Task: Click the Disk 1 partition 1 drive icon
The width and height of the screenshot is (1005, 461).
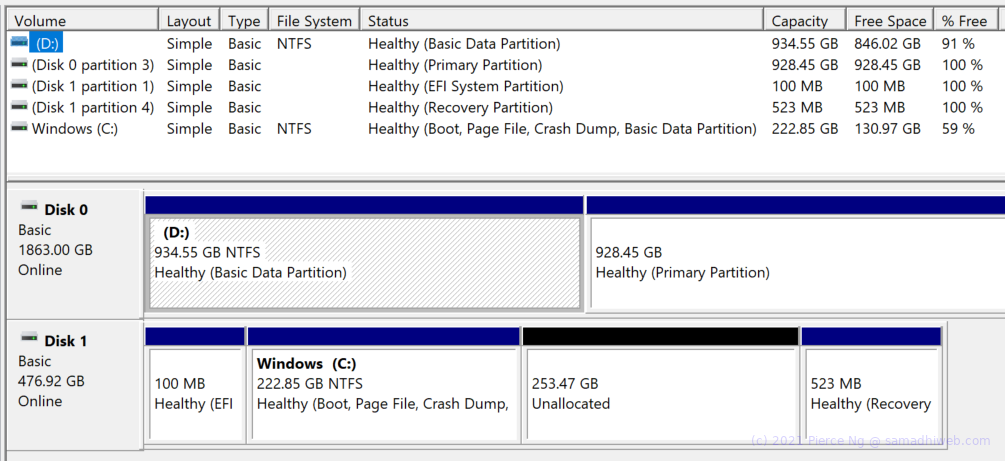Action: pyautogui.click(x=19, y=85)
